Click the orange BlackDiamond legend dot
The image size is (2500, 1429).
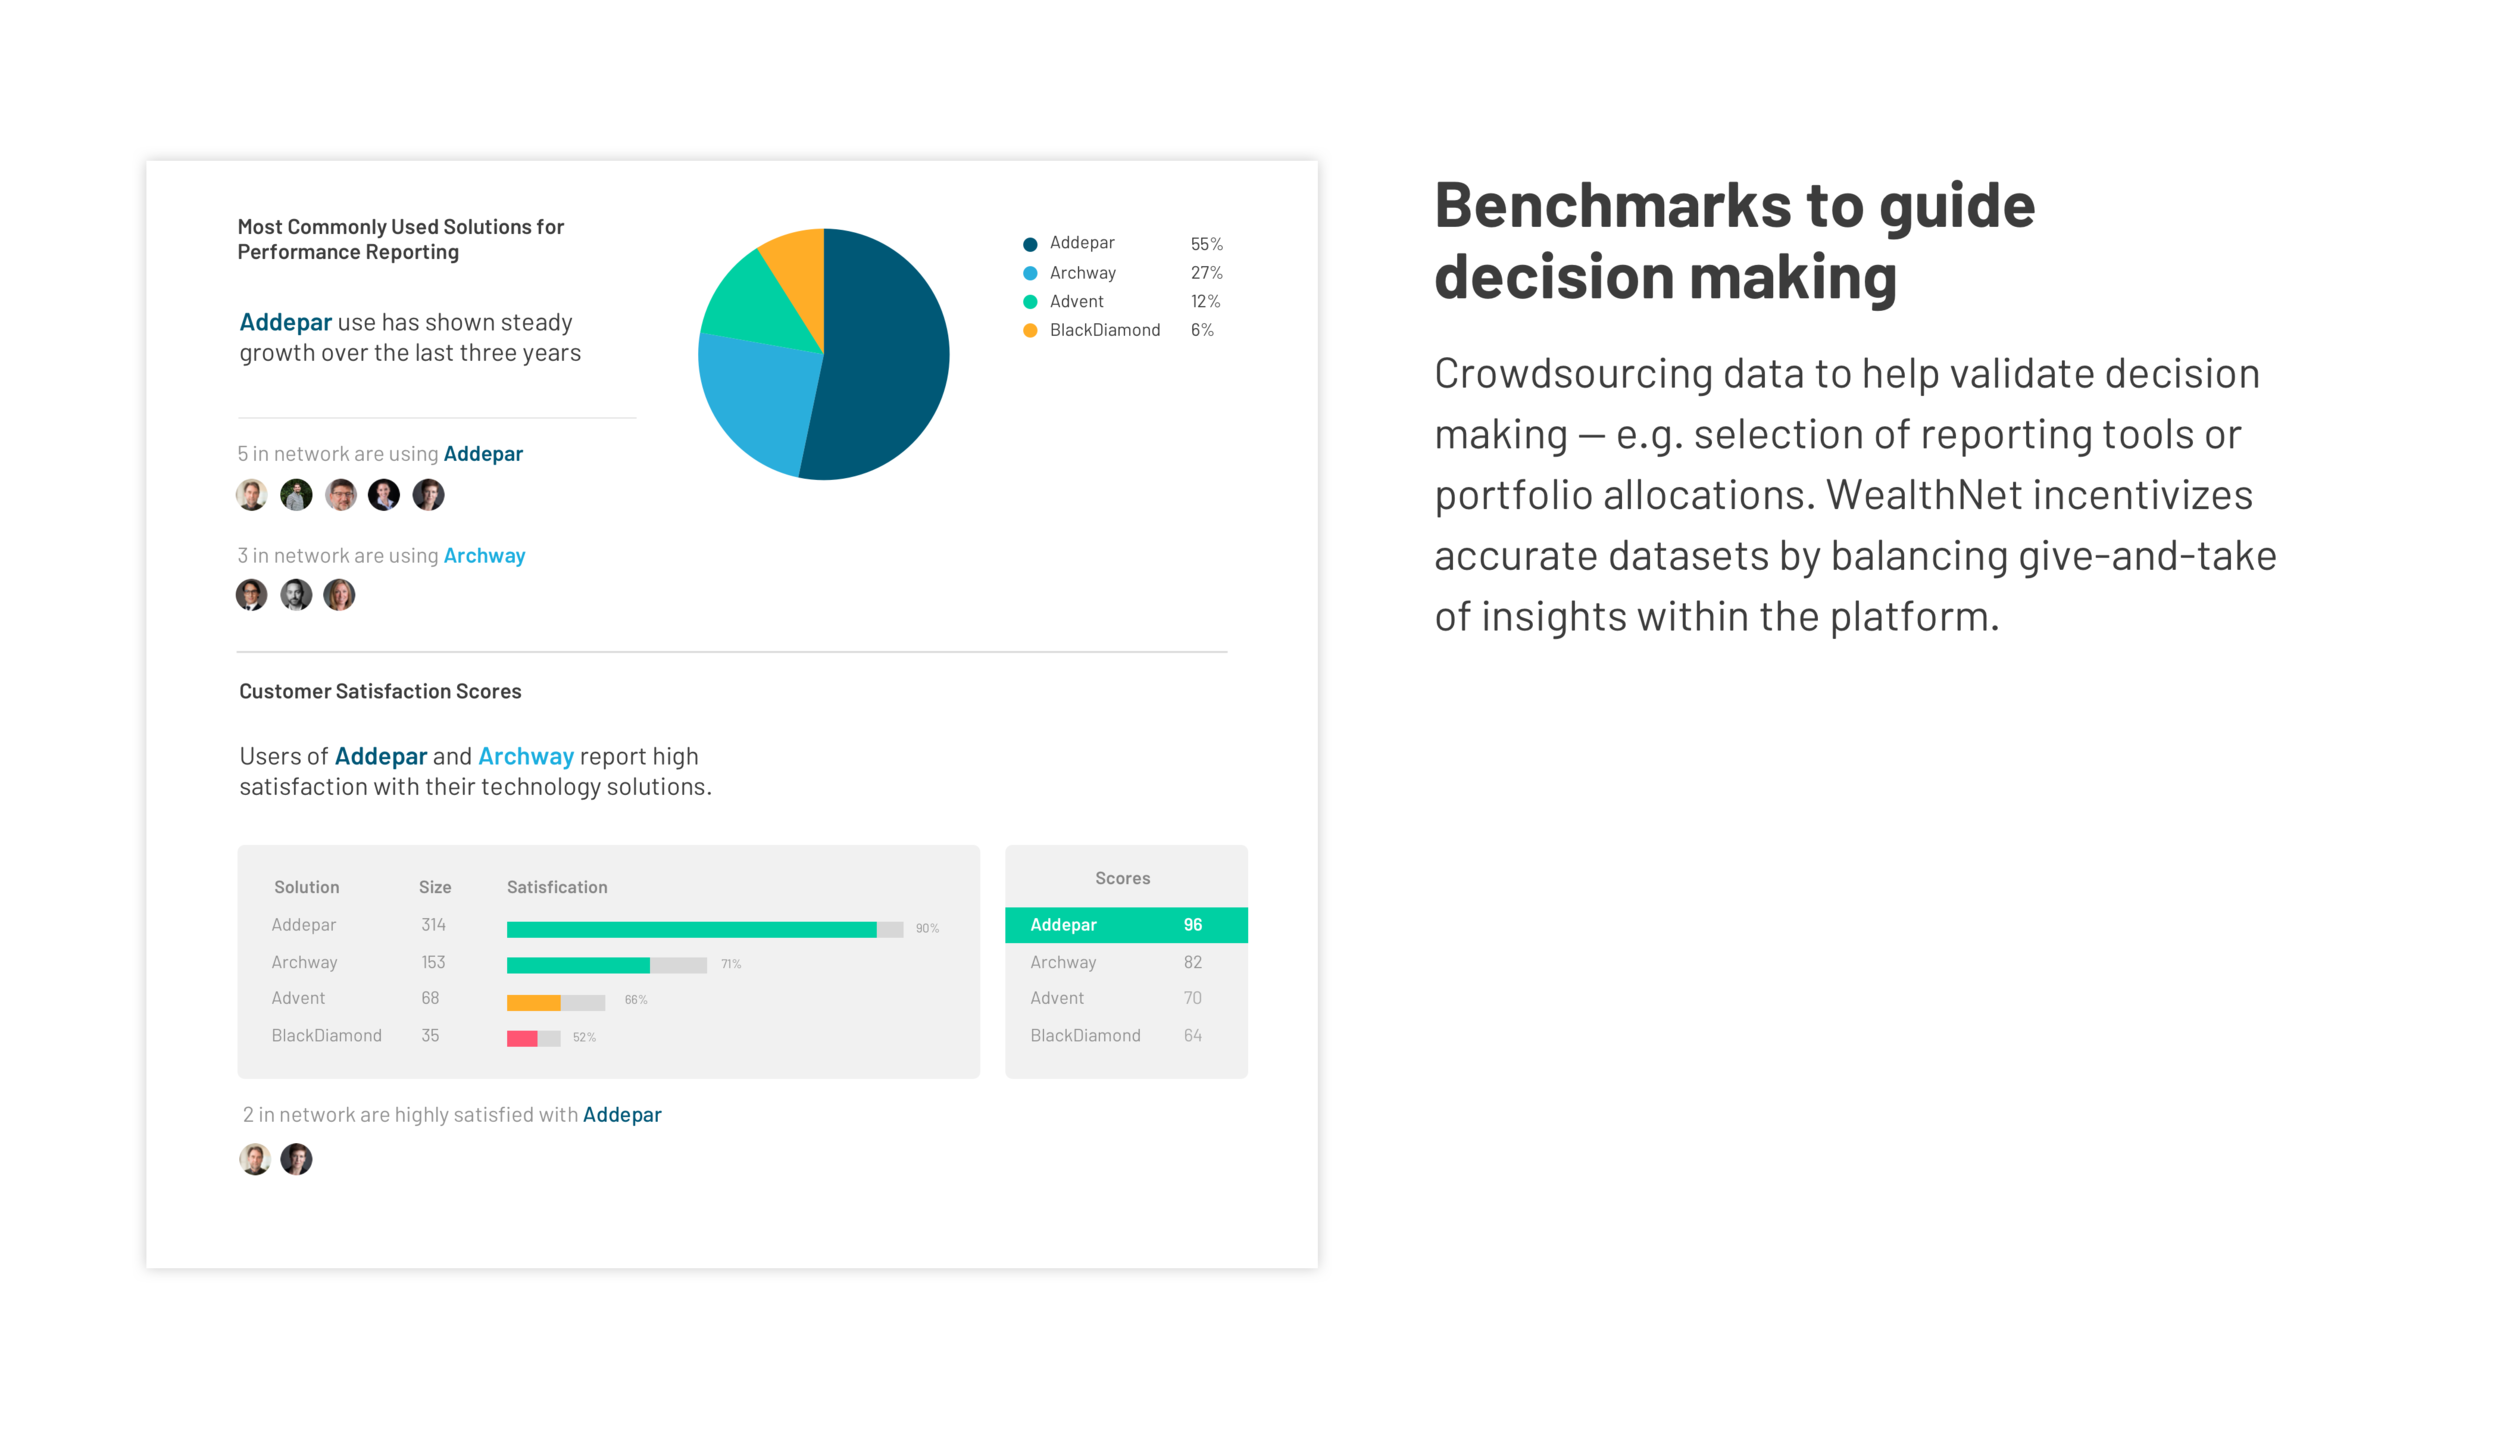click(x=1030, y=330)
